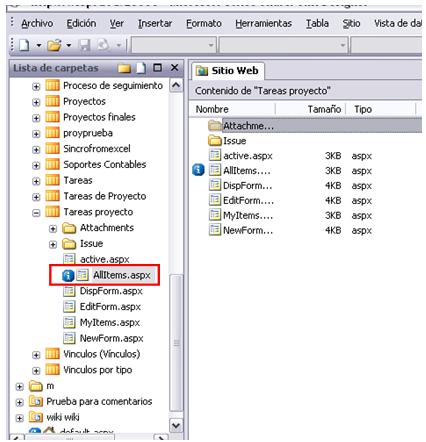426x442 pixels.
Task: Maximize the Lista de carpetas panel
Action: [x=157, y=68]
